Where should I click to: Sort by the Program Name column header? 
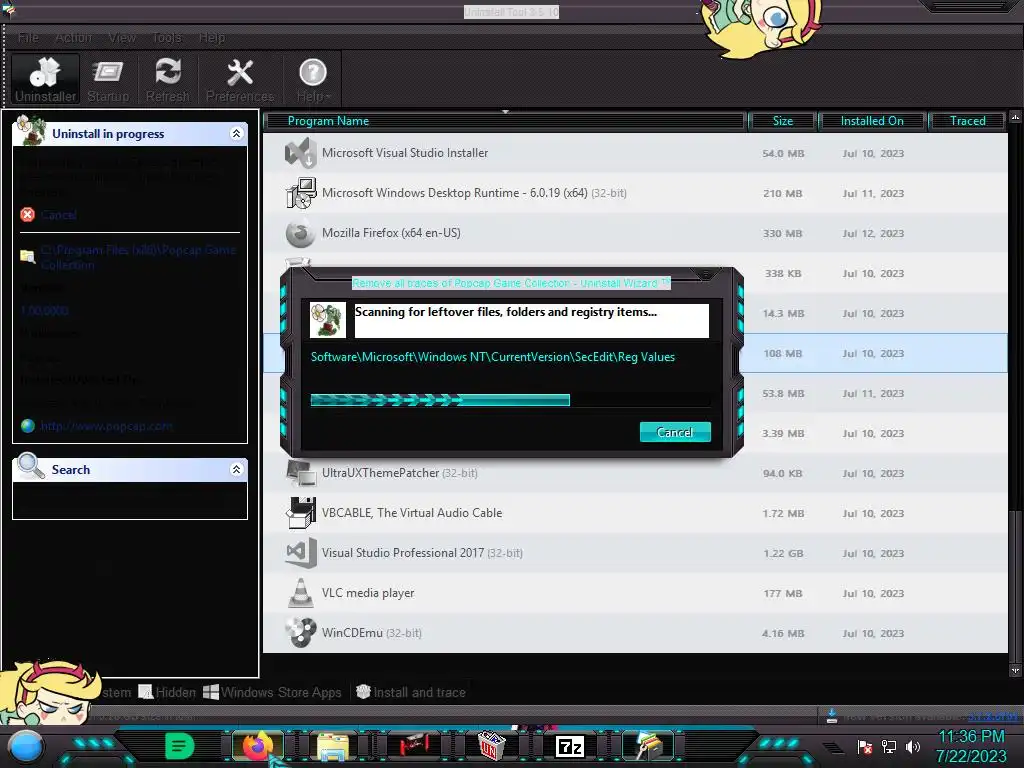click(x=504, y=121)
